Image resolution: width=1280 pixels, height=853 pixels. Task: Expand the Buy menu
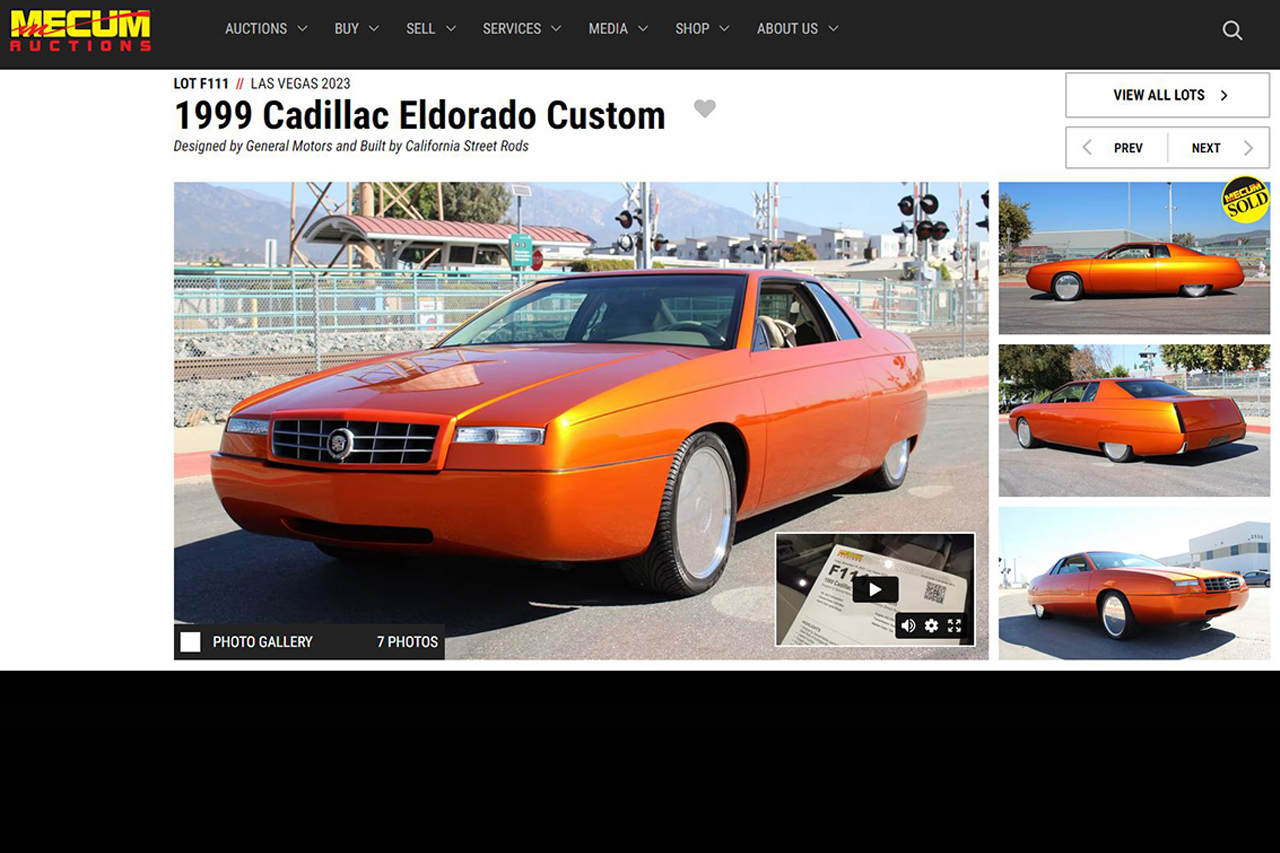(357, 29)
